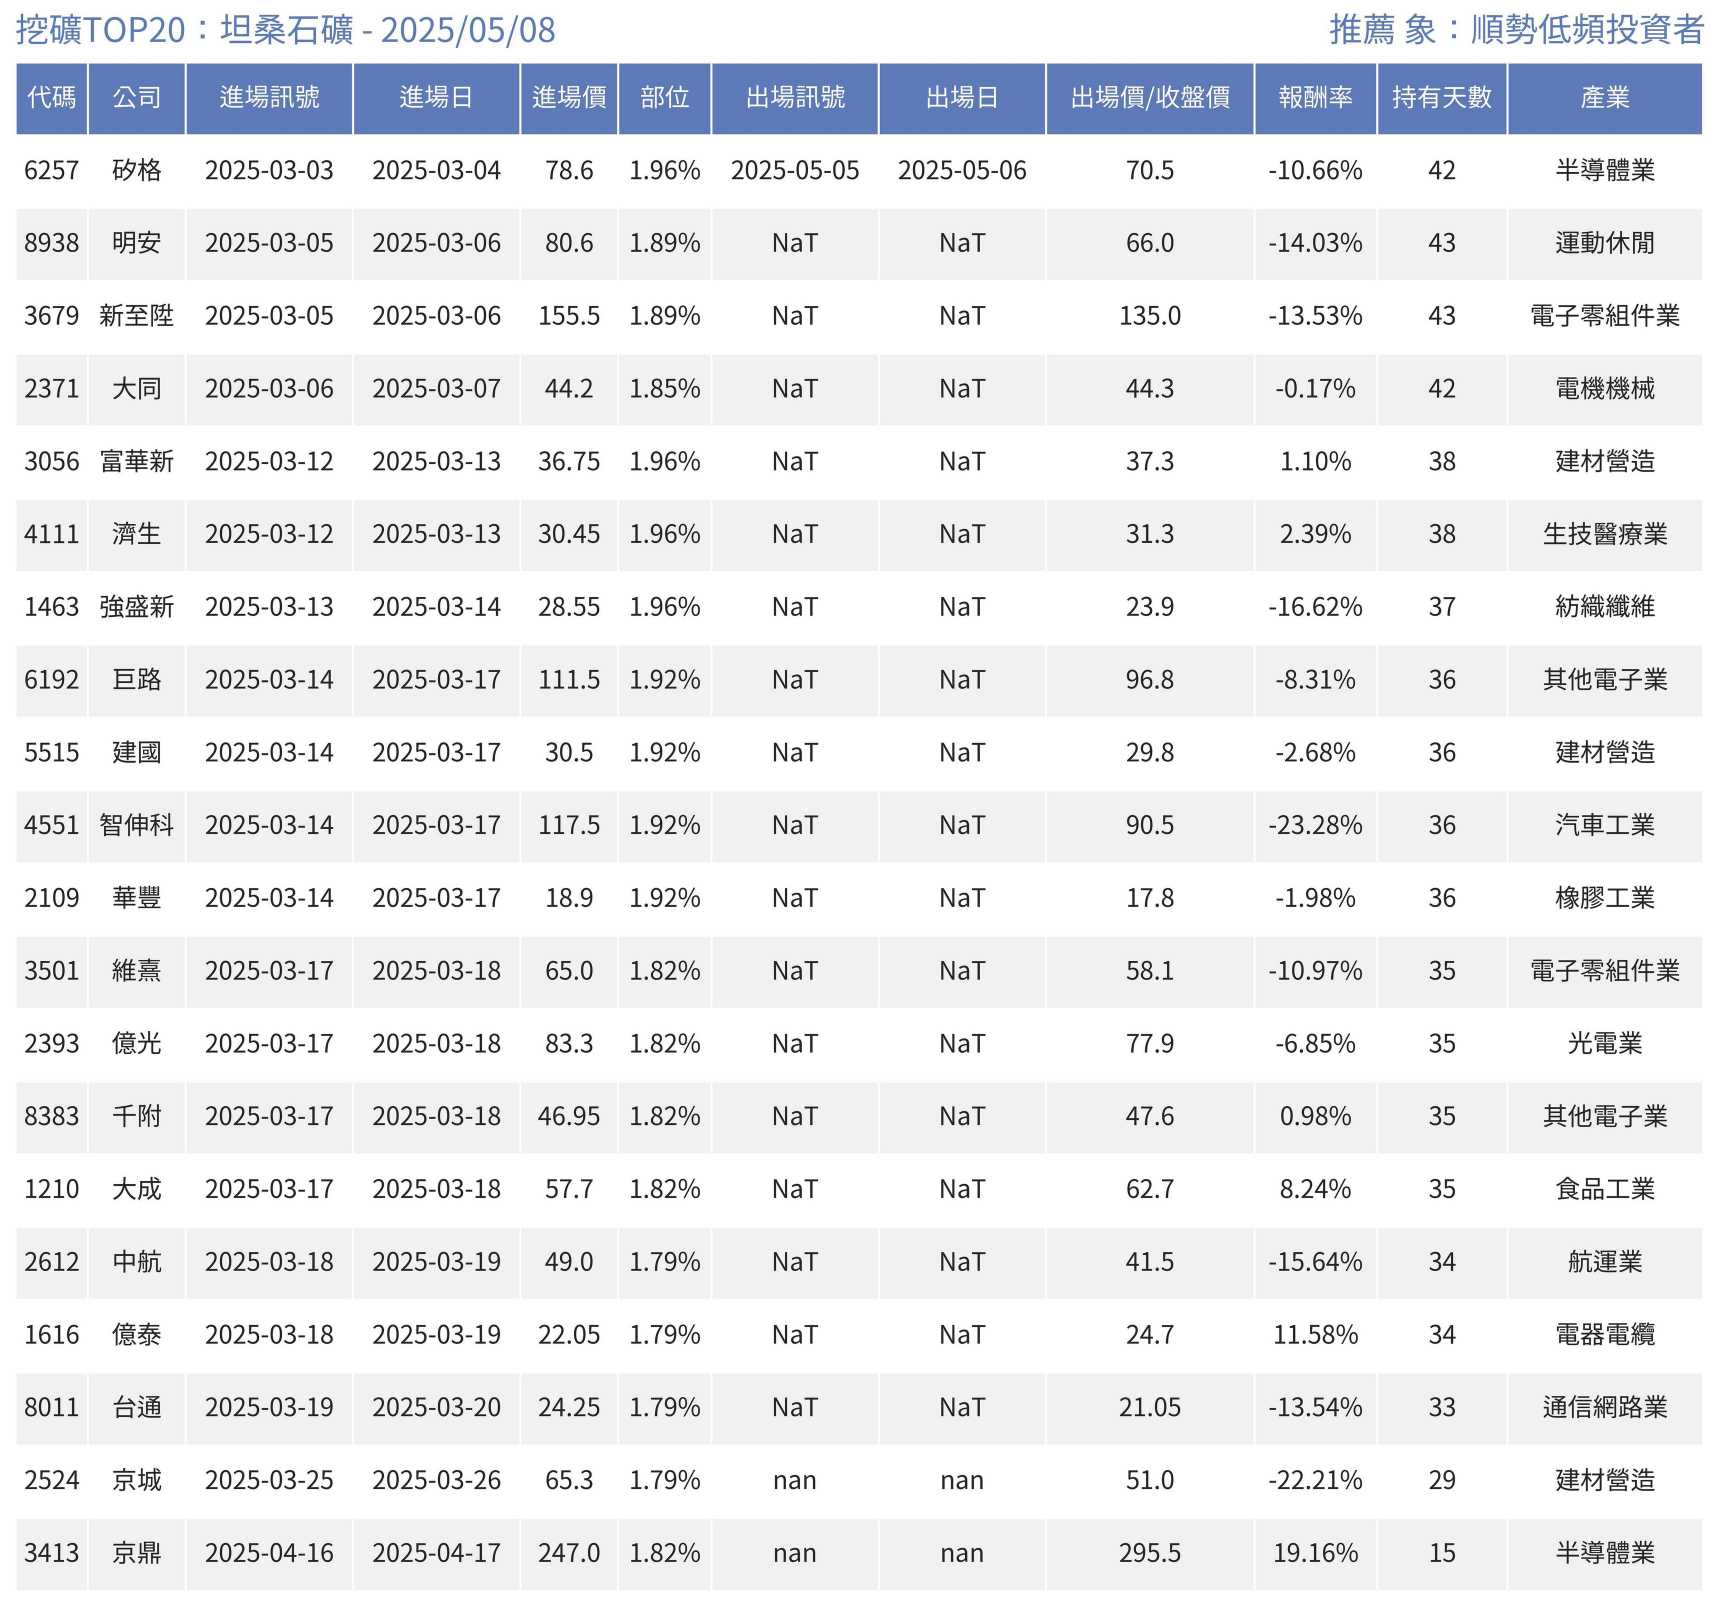Click industry 運動休閒
1721x1606 pixels.
coord(1605,244)
